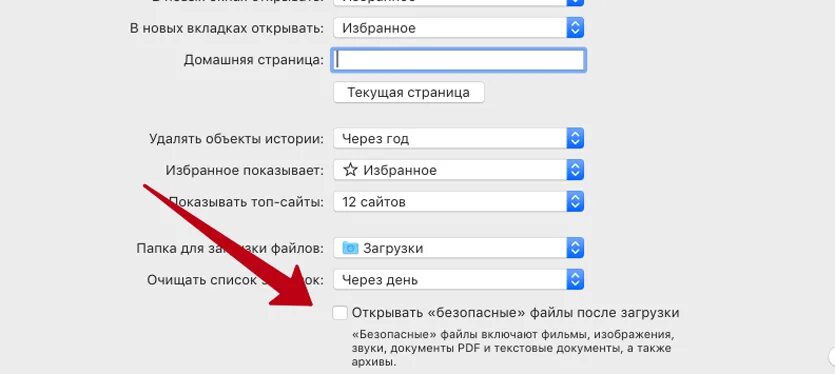Viewport: 835px width, 374px height.
Task: Focus the Домашняя страница input field
Action: 459,60
